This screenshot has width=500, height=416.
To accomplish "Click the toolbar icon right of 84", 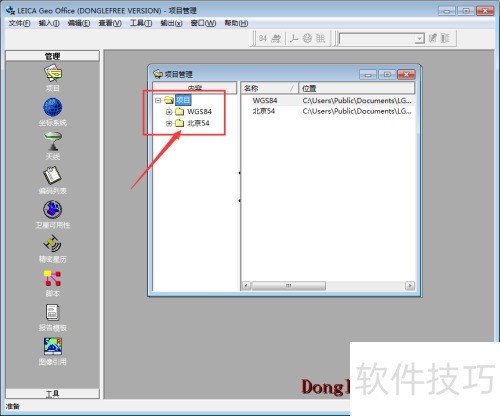I will tap(276, 38).
